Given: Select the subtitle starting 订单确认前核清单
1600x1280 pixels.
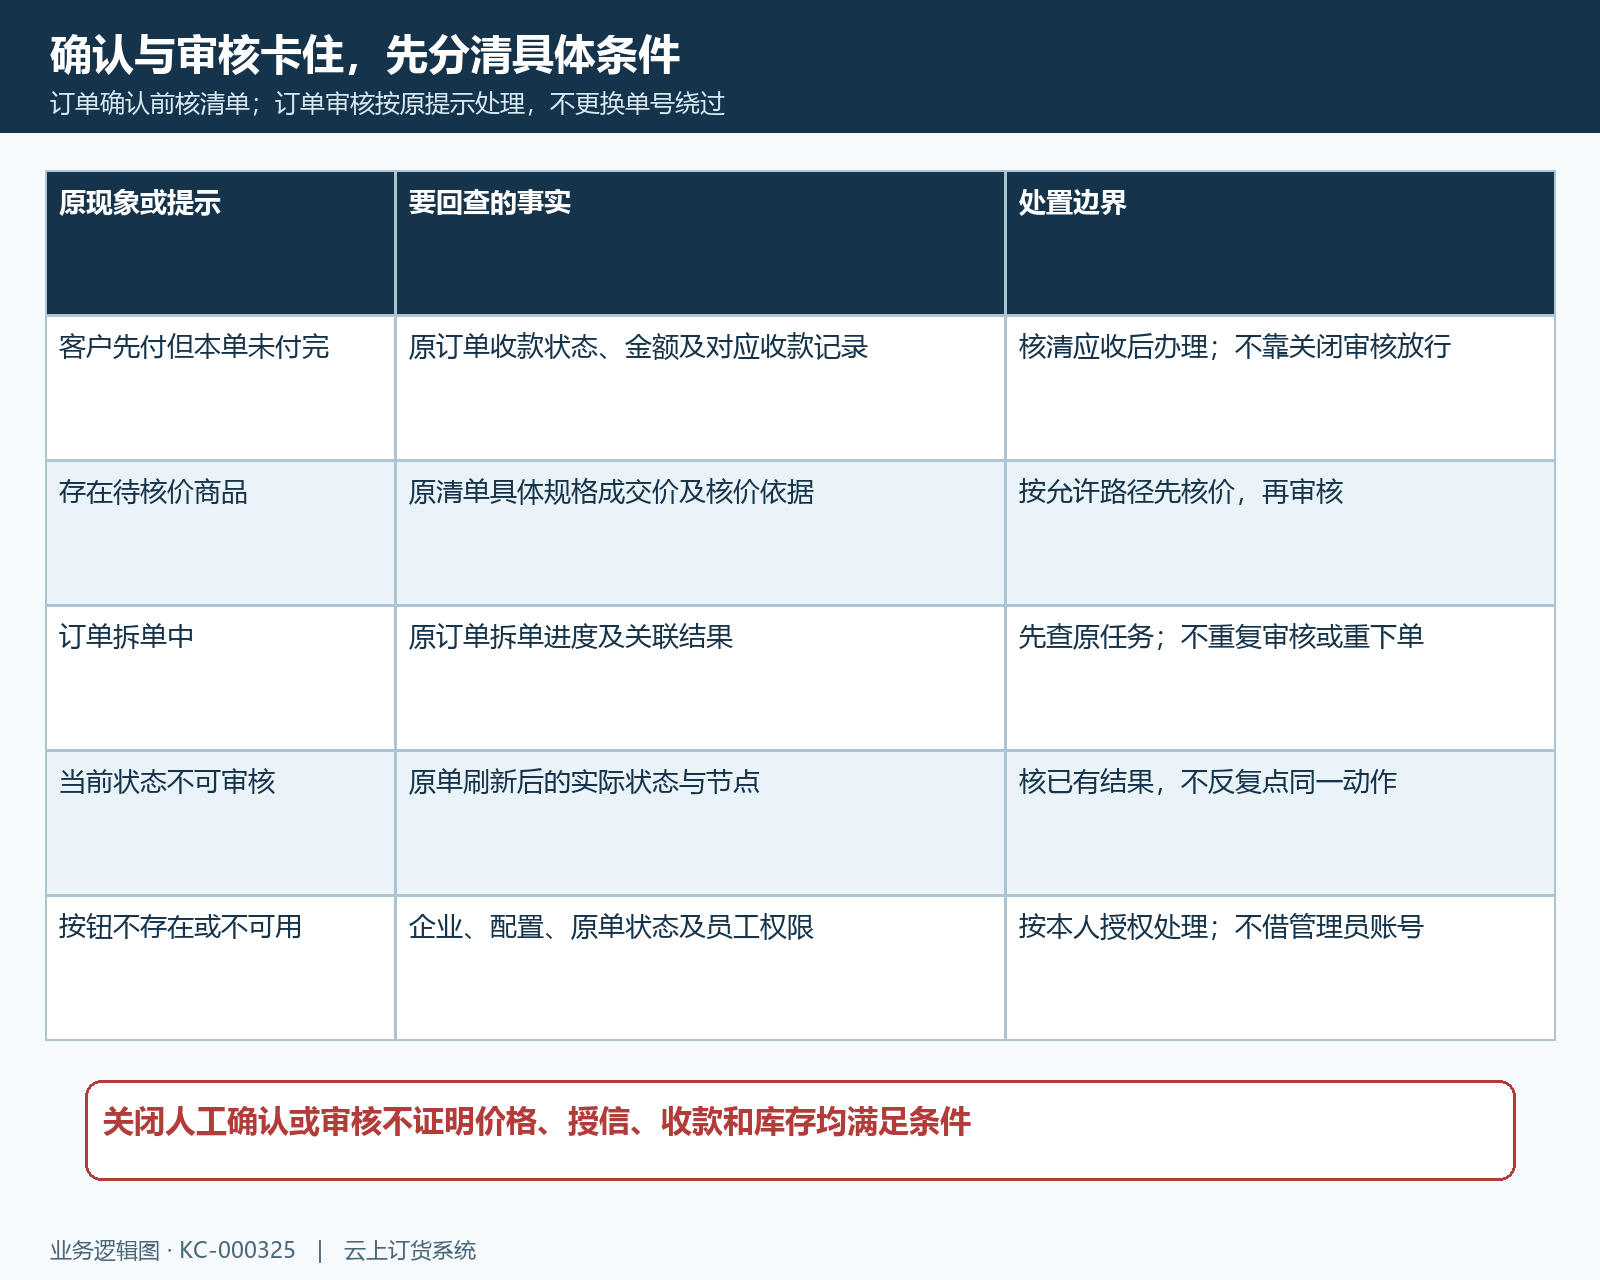Looking at the screenshot, I should tap(387, 103).
